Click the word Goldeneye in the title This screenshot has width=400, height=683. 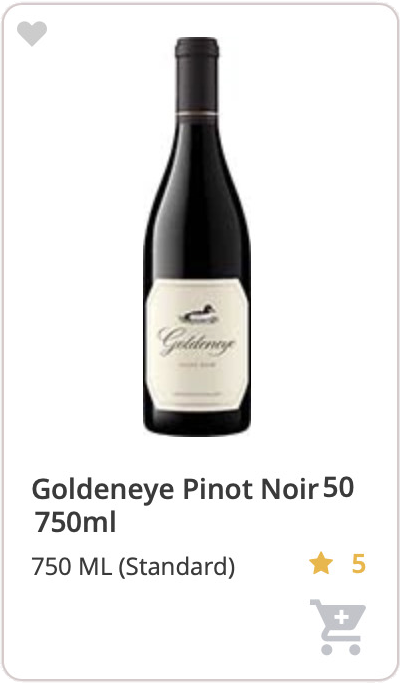pos(103,490)
